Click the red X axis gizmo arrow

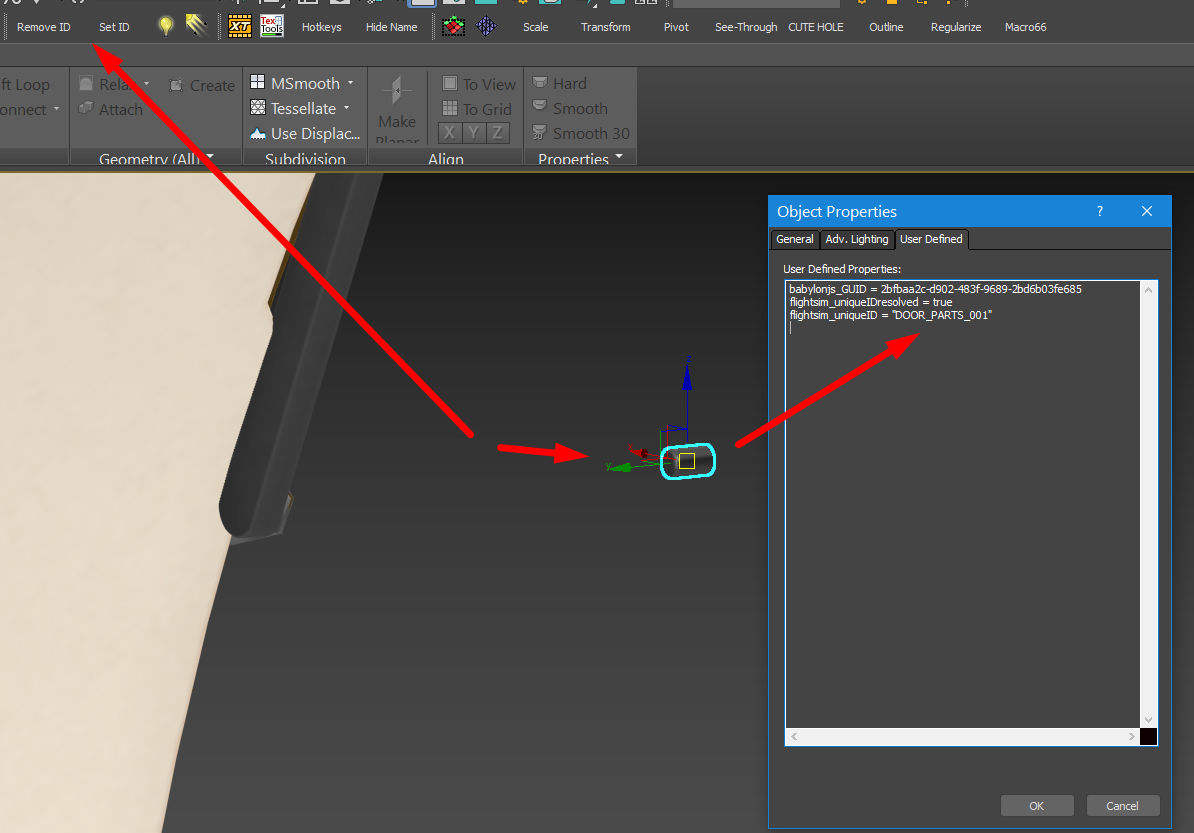641,453
